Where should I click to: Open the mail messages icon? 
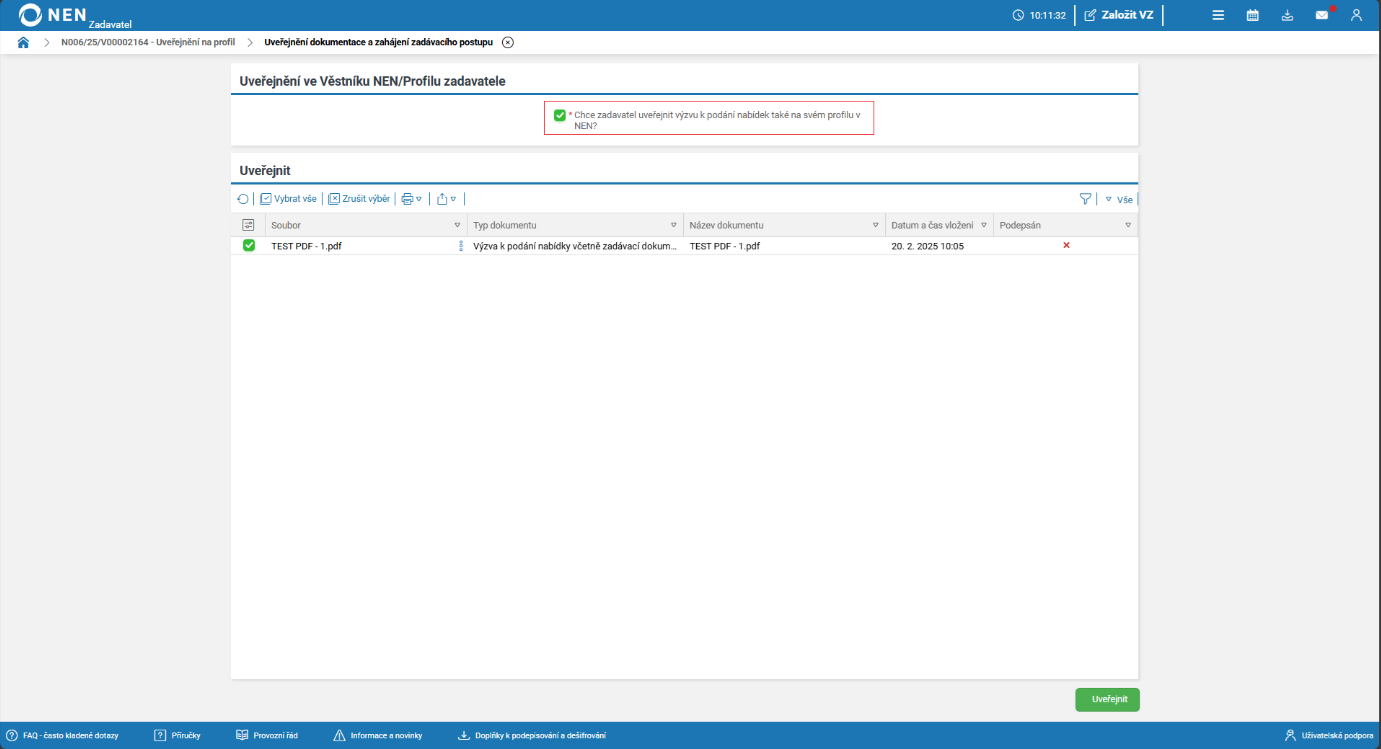1322,15
